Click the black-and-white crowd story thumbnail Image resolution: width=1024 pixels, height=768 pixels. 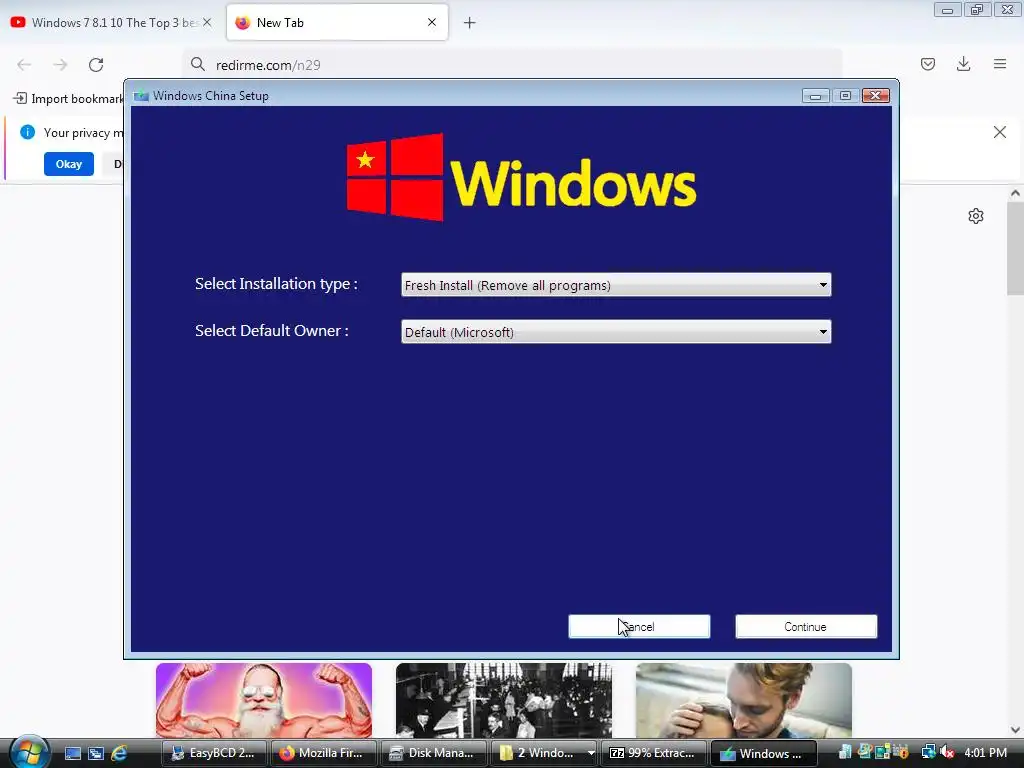[x=504, y=700]
